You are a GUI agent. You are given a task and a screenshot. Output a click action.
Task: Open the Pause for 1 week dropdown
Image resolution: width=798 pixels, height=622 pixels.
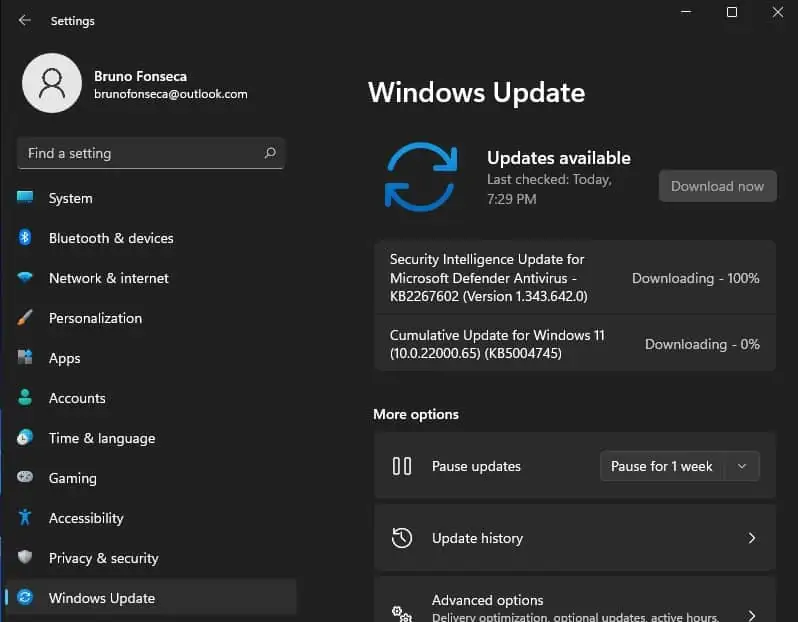(679, 466)
